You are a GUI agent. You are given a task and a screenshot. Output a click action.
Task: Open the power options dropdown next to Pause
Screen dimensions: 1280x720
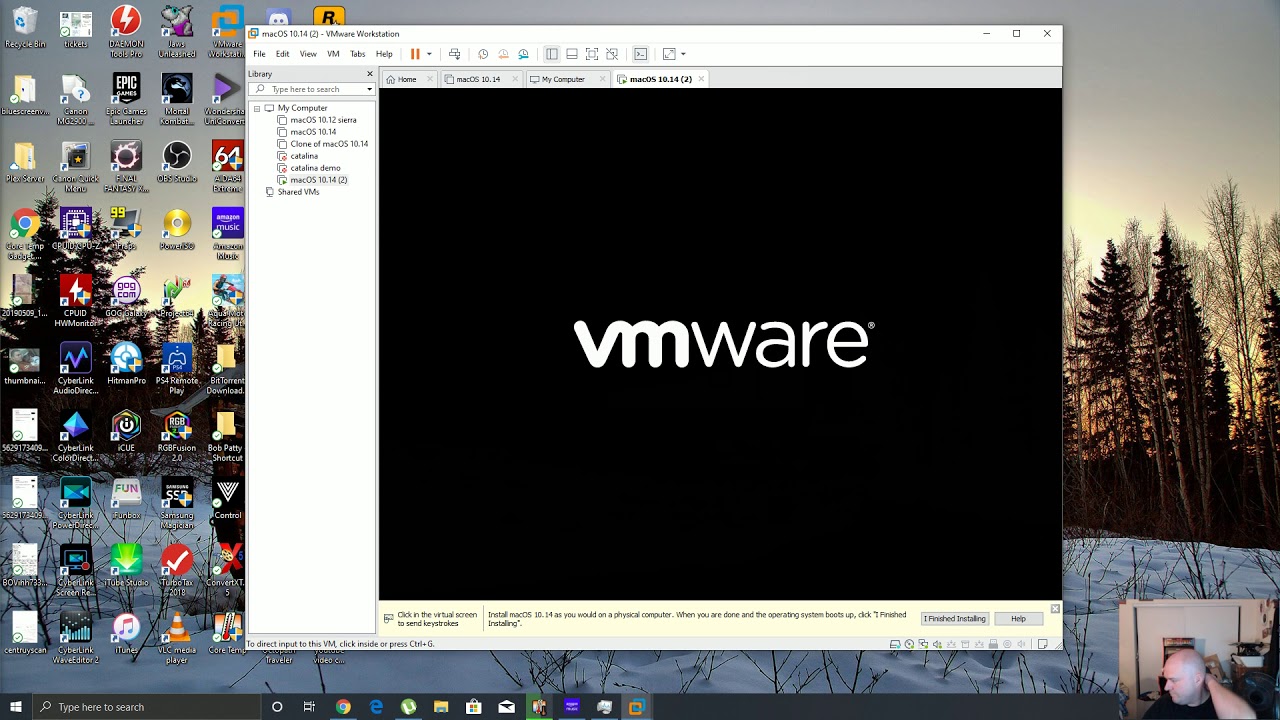(429, 54)
